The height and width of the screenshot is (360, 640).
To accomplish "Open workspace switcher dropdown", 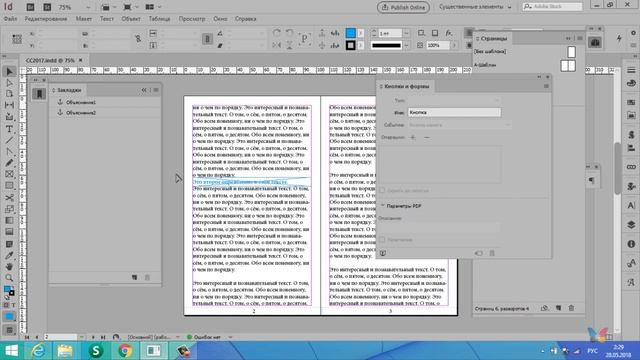I will pyautogui.click(x=475, y=7).
